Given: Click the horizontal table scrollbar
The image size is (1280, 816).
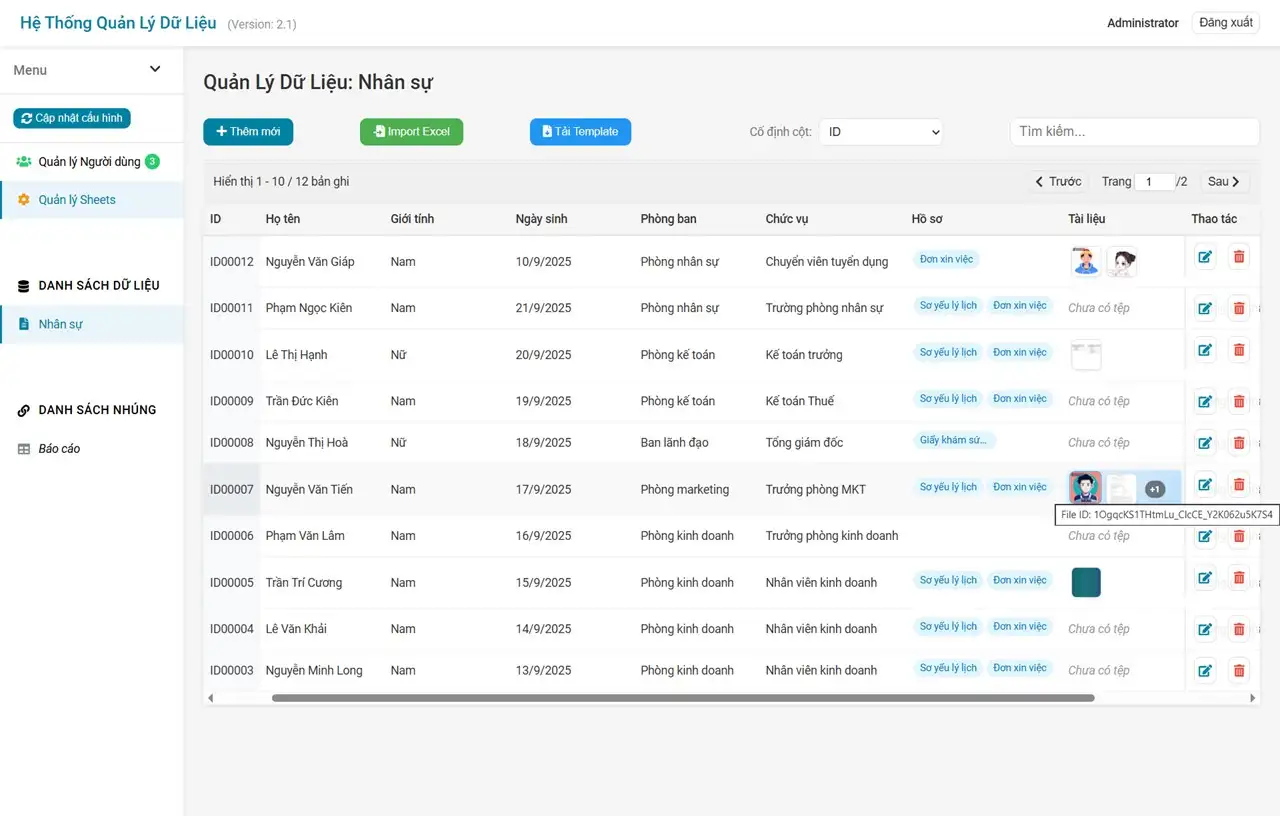Looking at the screenshot, I should pos(683,698).
